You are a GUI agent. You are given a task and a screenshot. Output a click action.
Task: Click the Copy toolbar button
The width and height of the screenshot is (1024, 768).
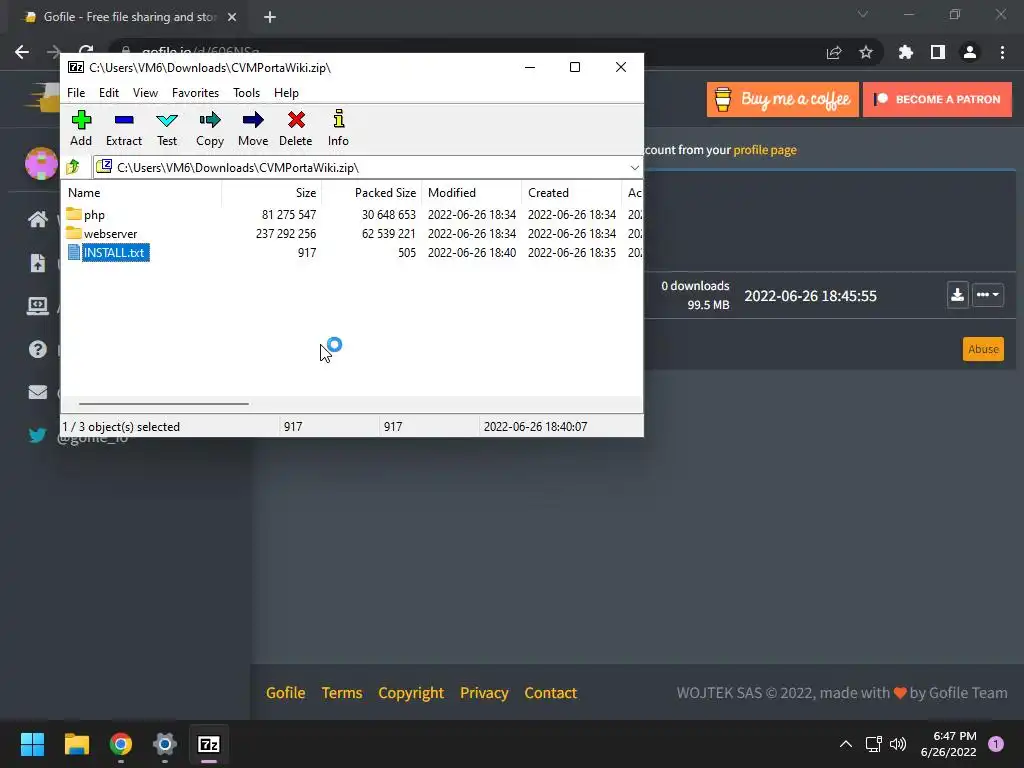coord(210,129)
